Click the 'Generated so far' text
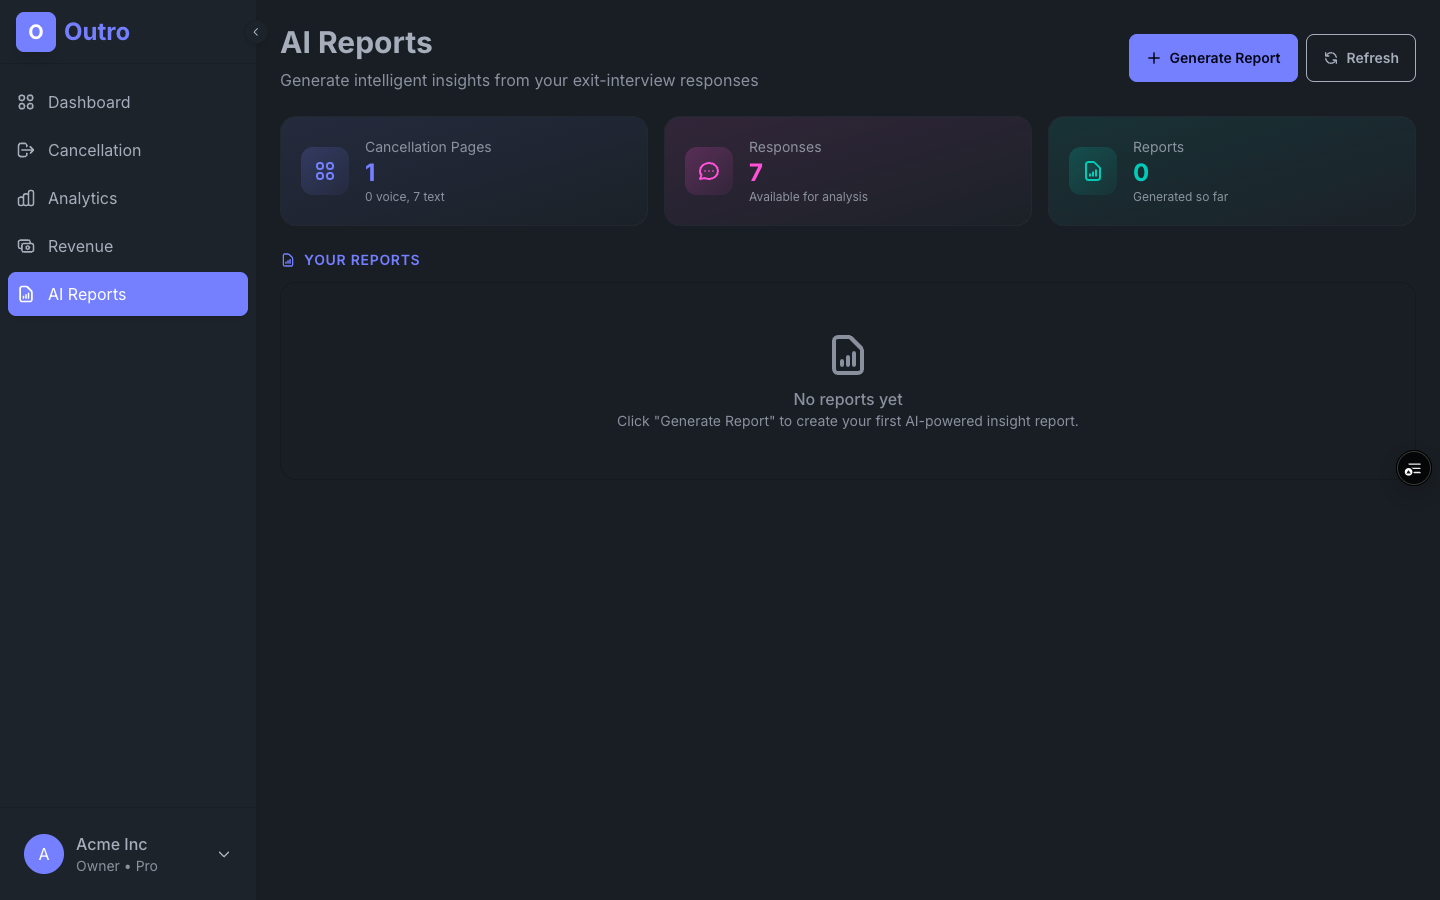Viewport: 1440px width, 900px height. [x=1180, y=197]
